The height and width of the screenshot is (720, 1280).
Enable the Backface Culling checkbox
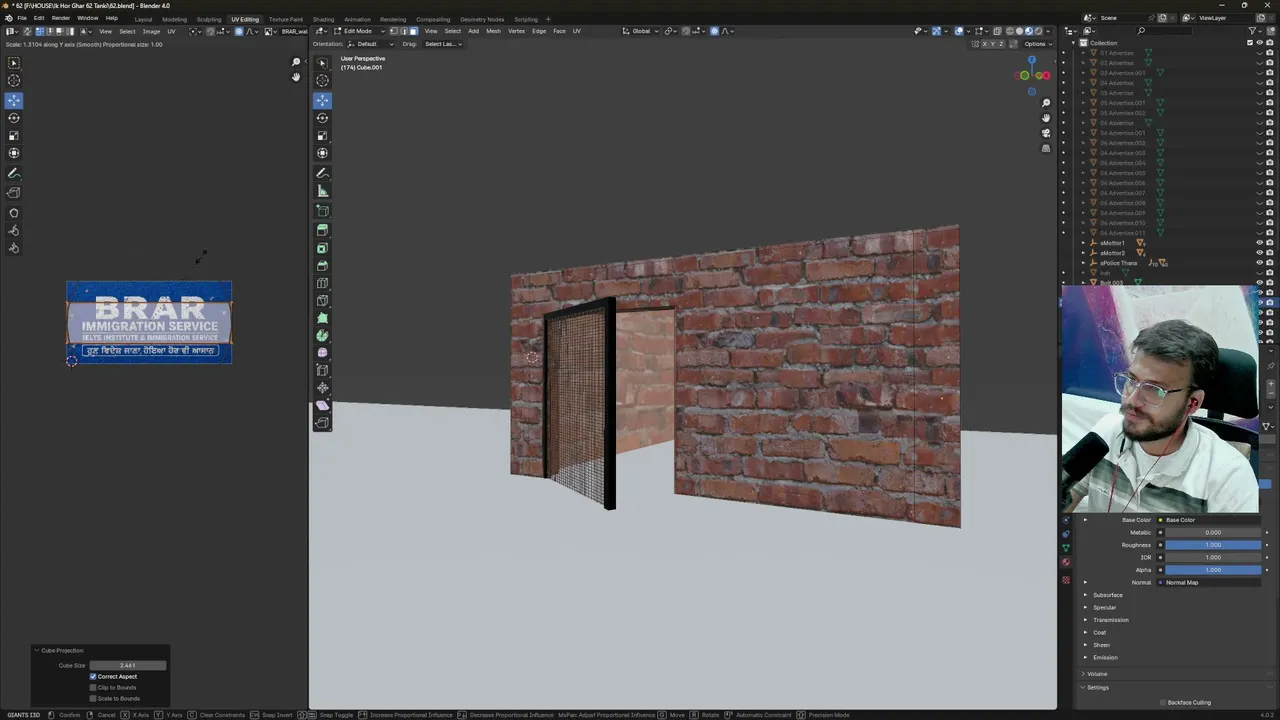pos(1163,703)
